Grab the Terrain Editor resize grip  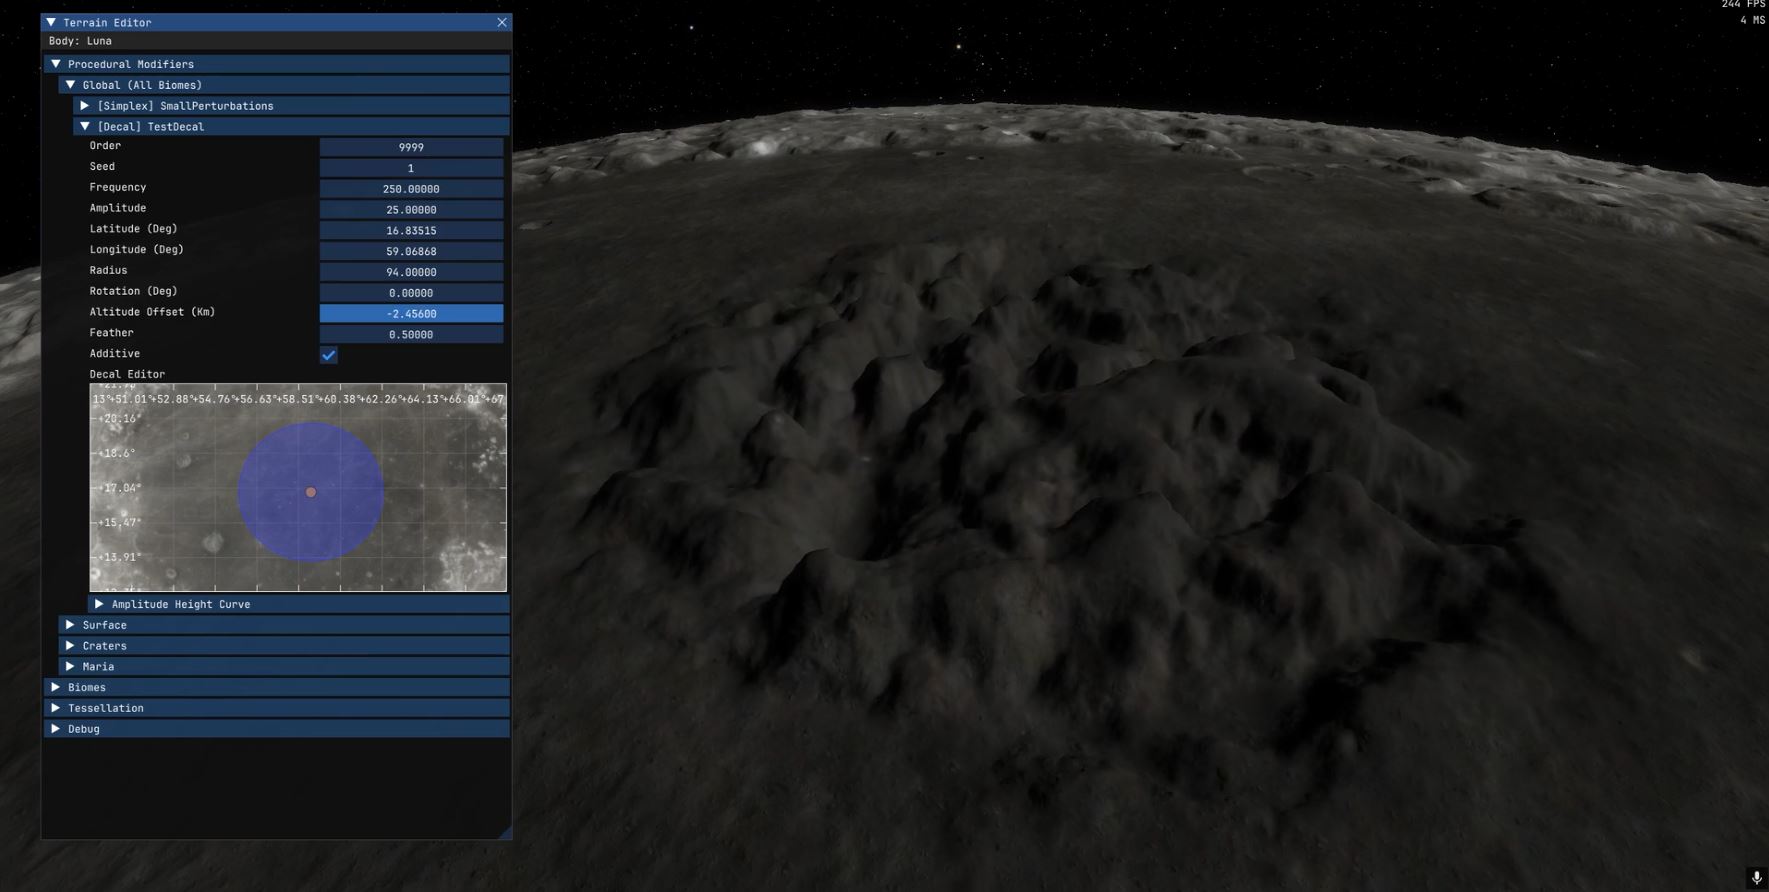coord(505,832)
